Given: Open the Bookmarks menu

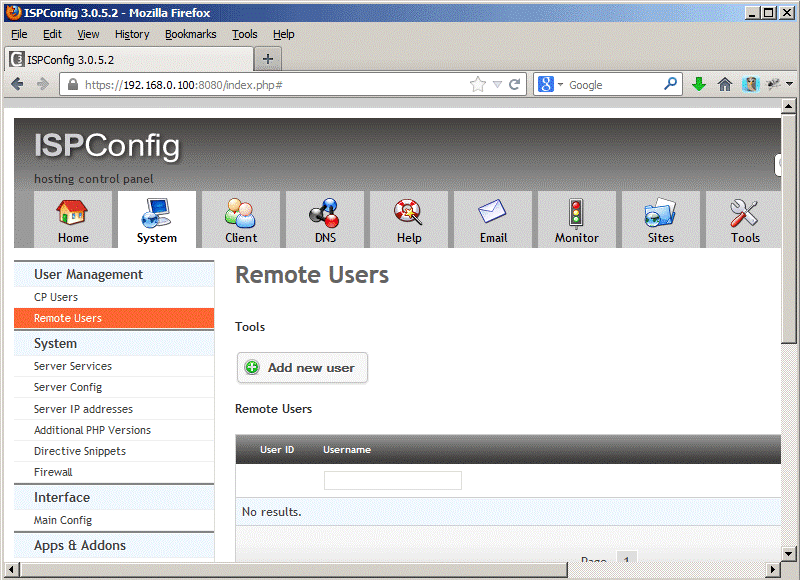Looking at the screenshot, I should point(190,34).
